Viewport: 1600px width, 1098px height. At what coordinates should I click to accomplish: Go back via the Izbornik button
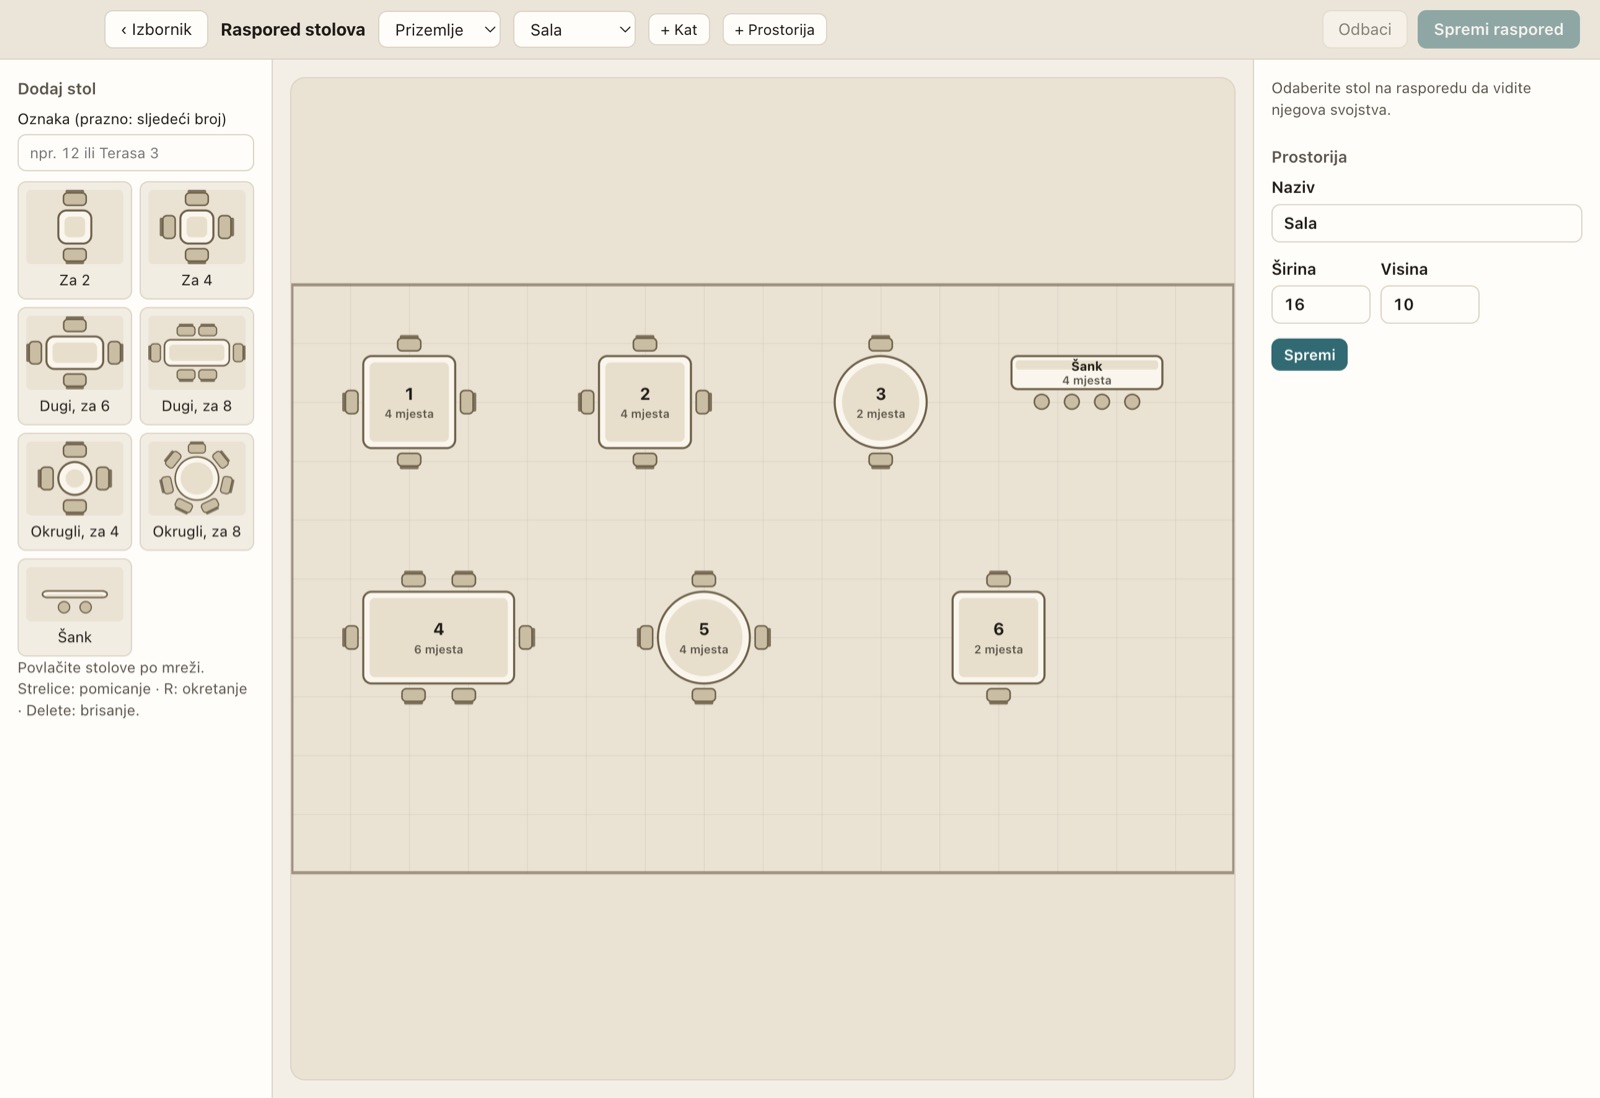pyautogui.click(x=156, y=30)
